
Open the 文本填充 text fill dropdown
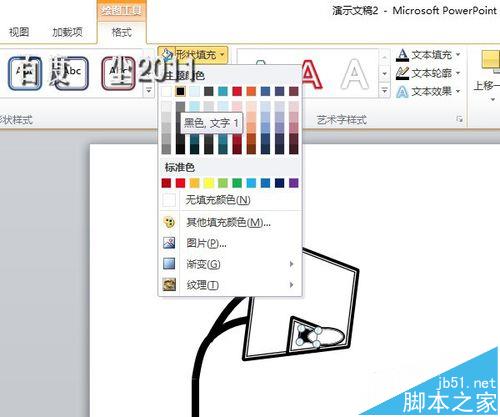[x=428, y=54]
